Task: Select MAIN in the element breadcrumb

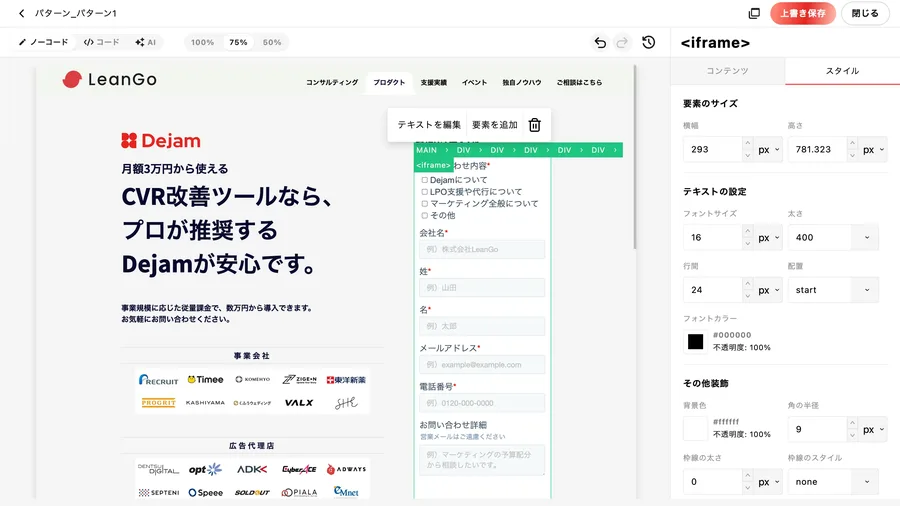Action: tap(426, 150)
